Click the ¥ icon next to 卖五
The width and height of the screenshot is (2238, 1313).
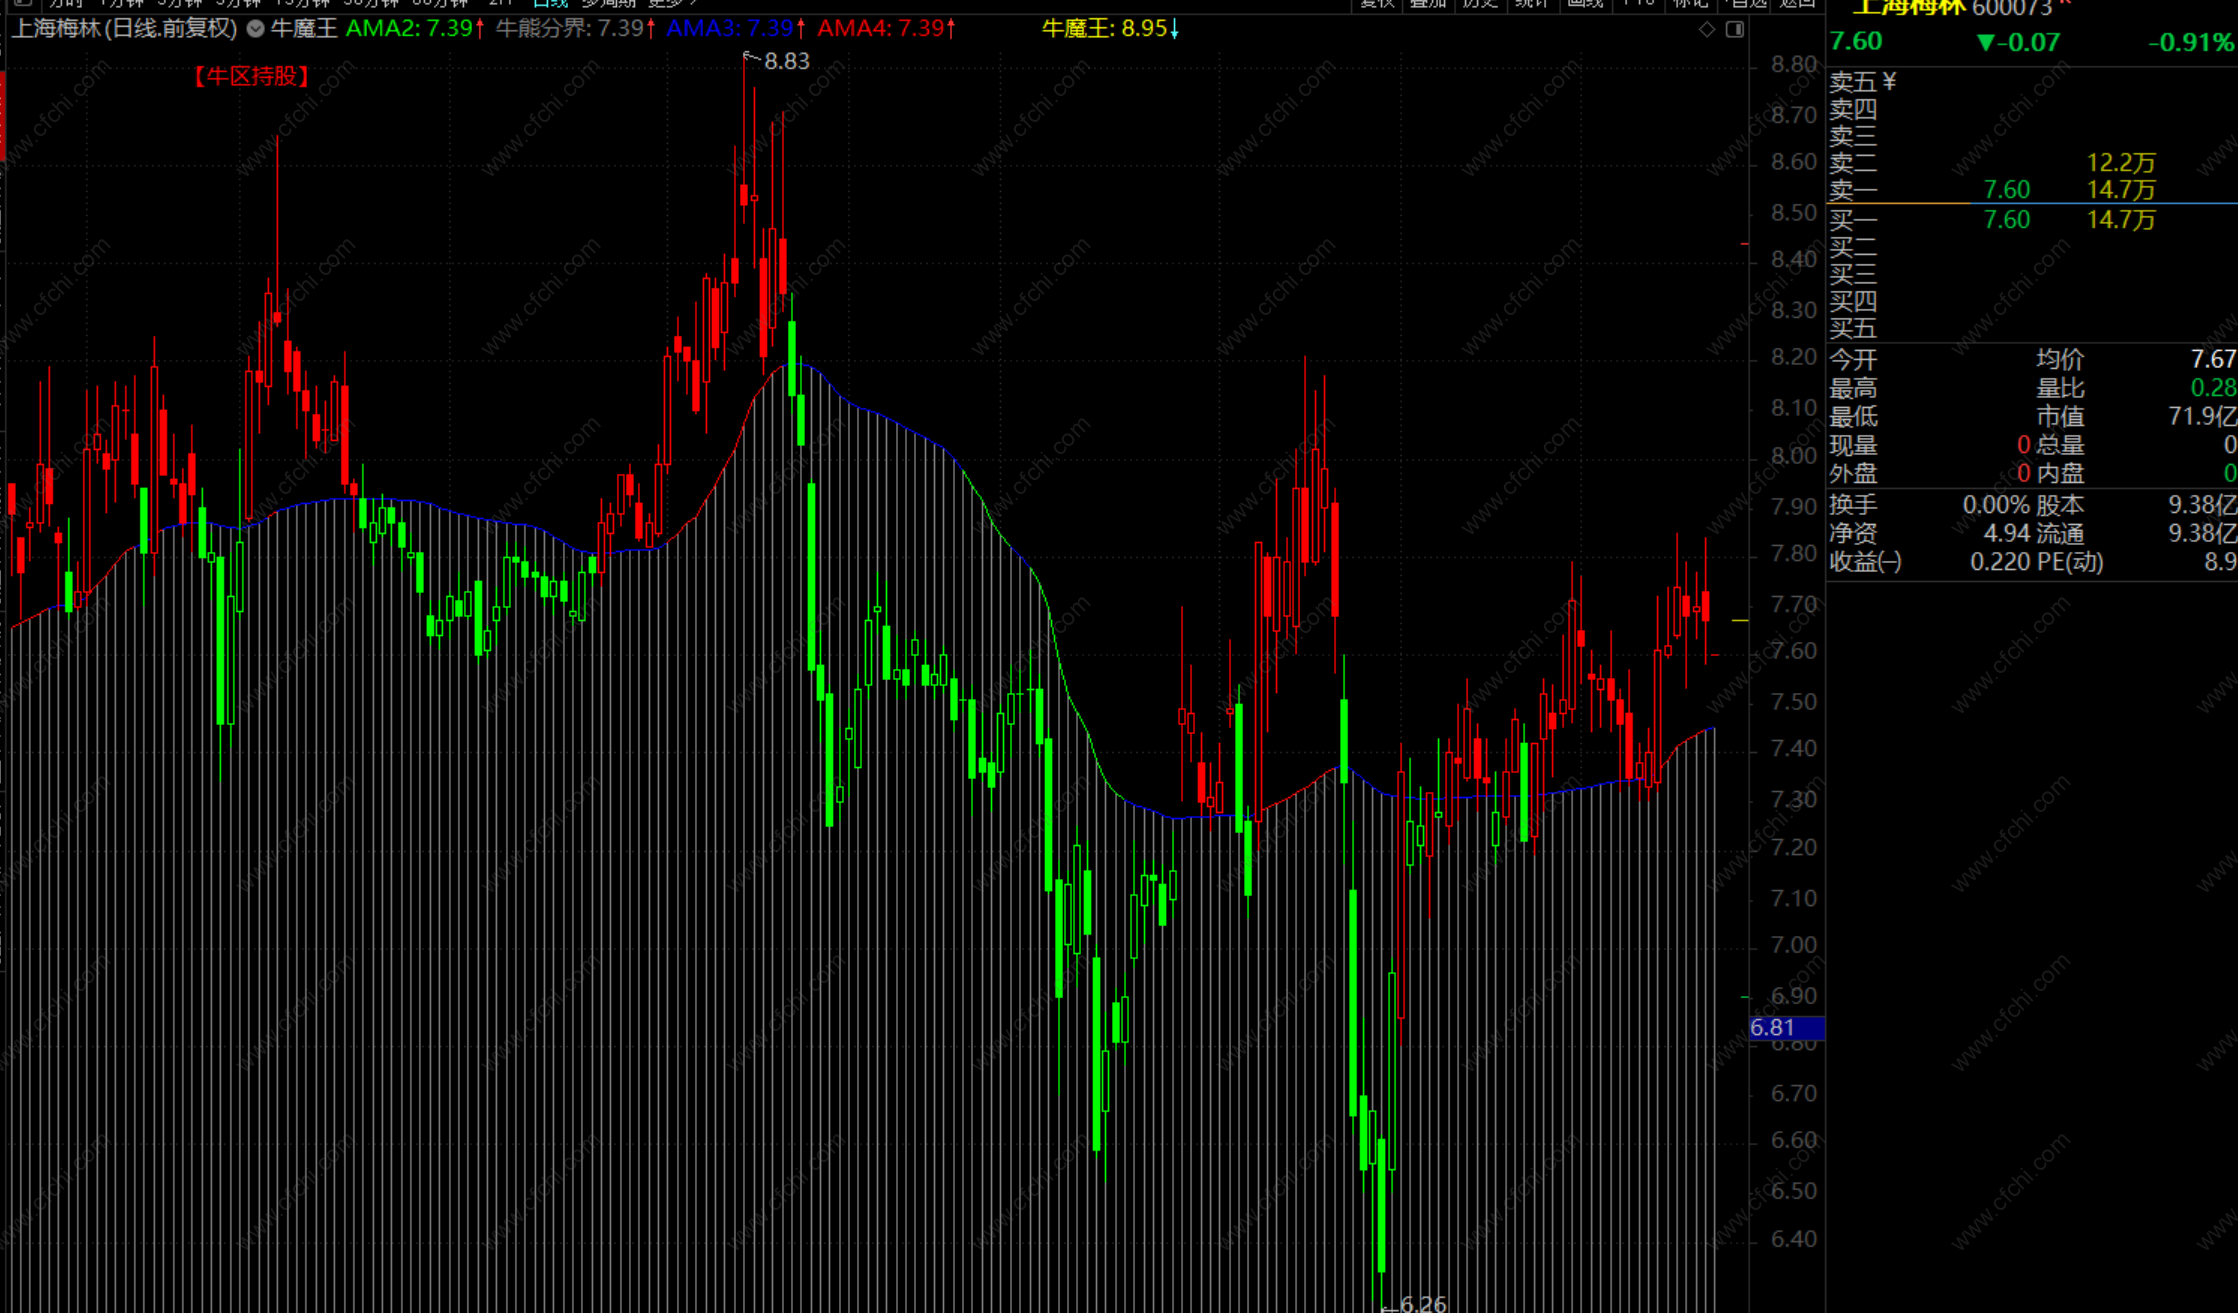[1889, 81]
